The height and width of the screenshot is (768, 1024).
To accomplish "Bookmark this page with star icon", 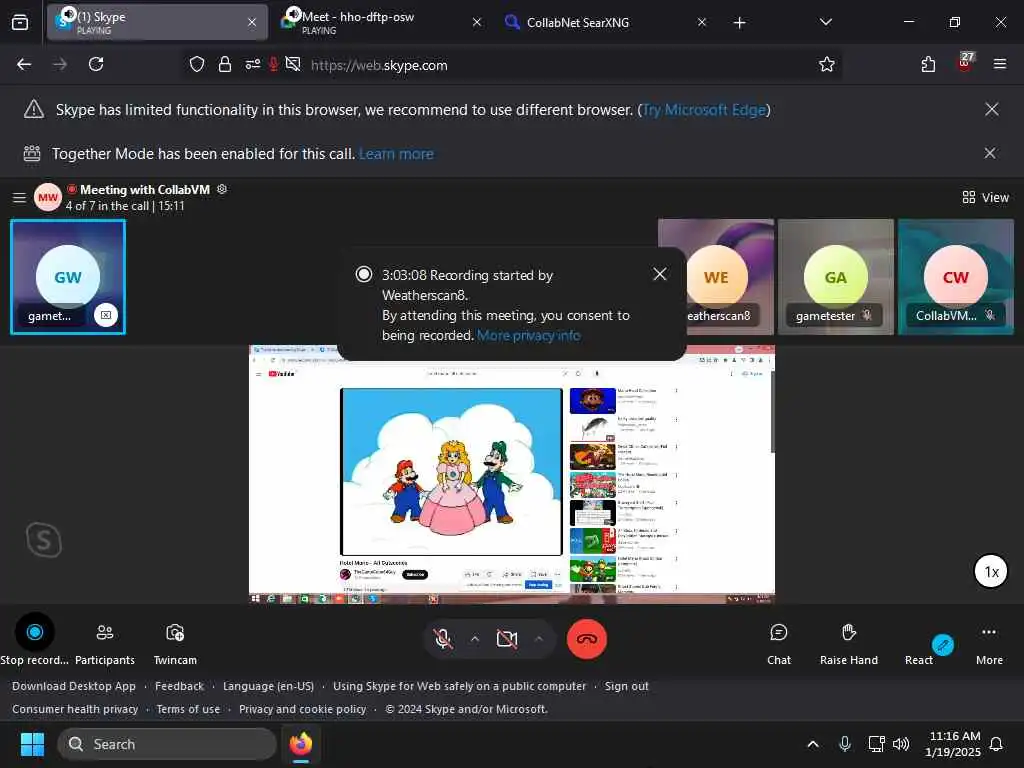I will (827, 64).
